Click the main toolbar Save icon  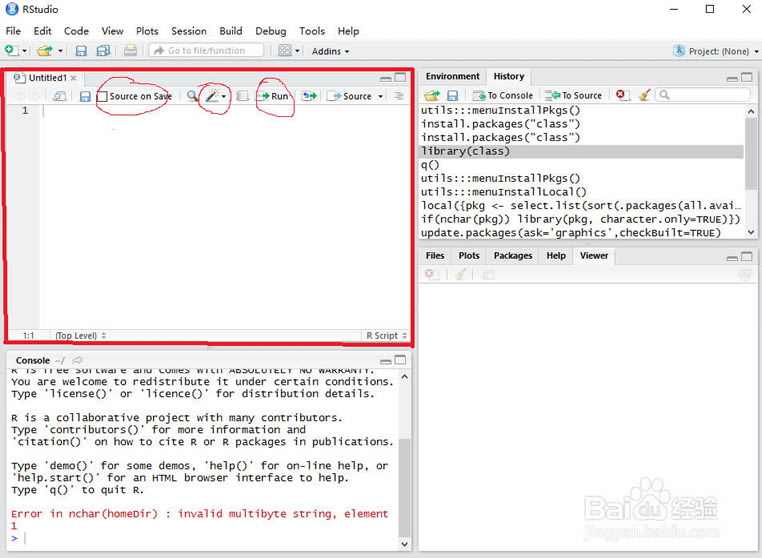pyautogui.click(x=81, y=51)
